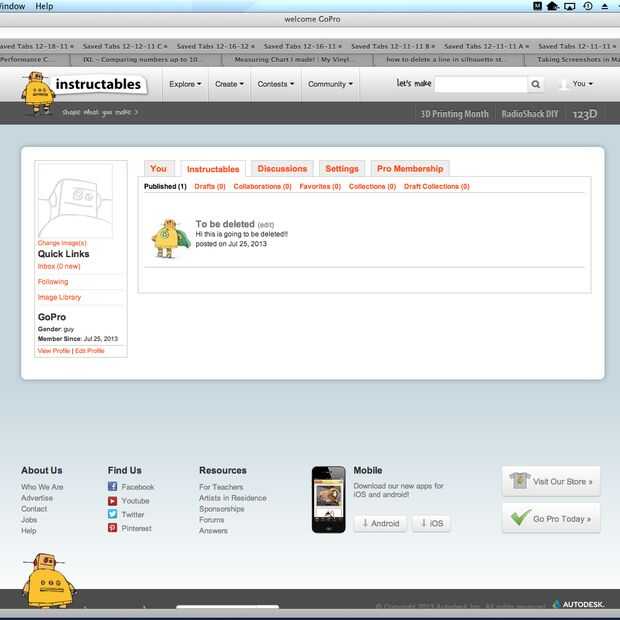Click the Time Machine clock icon in menu bar
The height and width of the screenshot is (620, 620).
[x=588, y=6]
